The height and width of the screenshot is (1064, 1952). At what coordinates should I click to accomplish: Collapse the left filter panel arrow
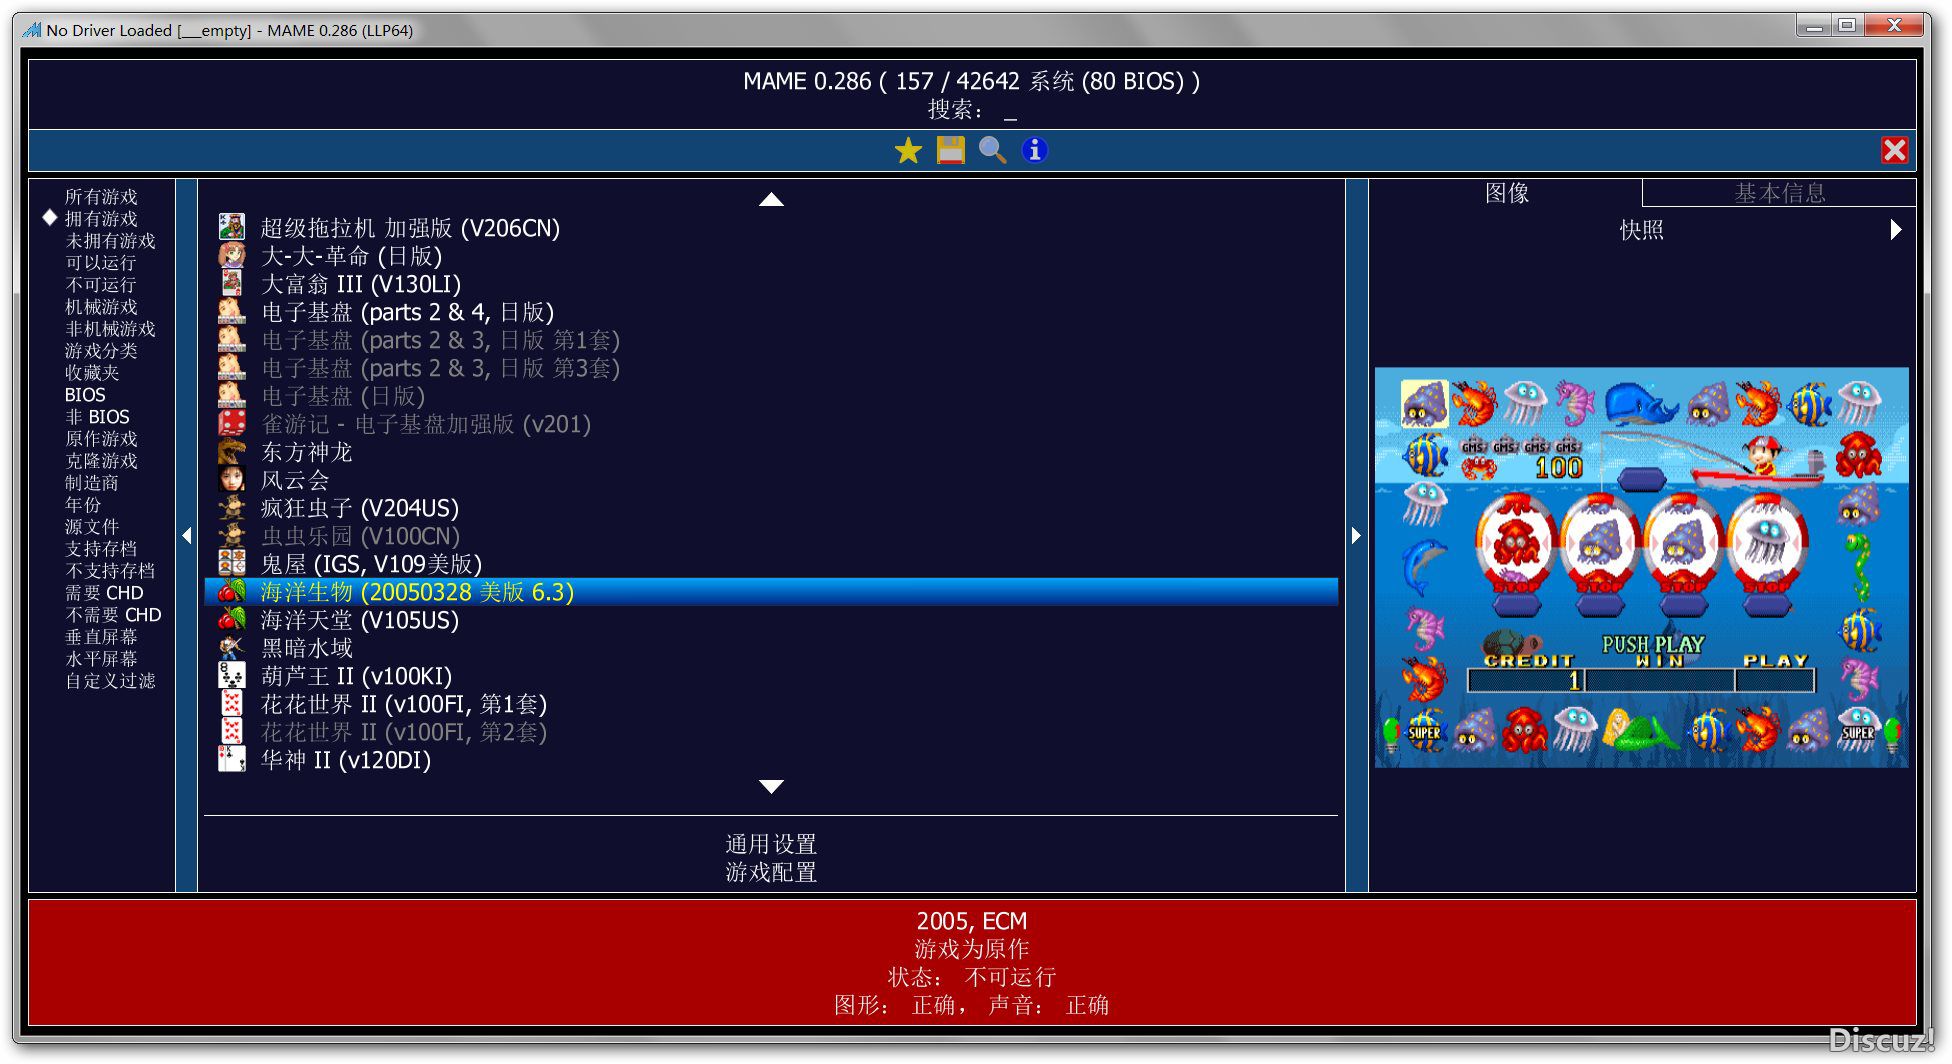click(187, 536)
